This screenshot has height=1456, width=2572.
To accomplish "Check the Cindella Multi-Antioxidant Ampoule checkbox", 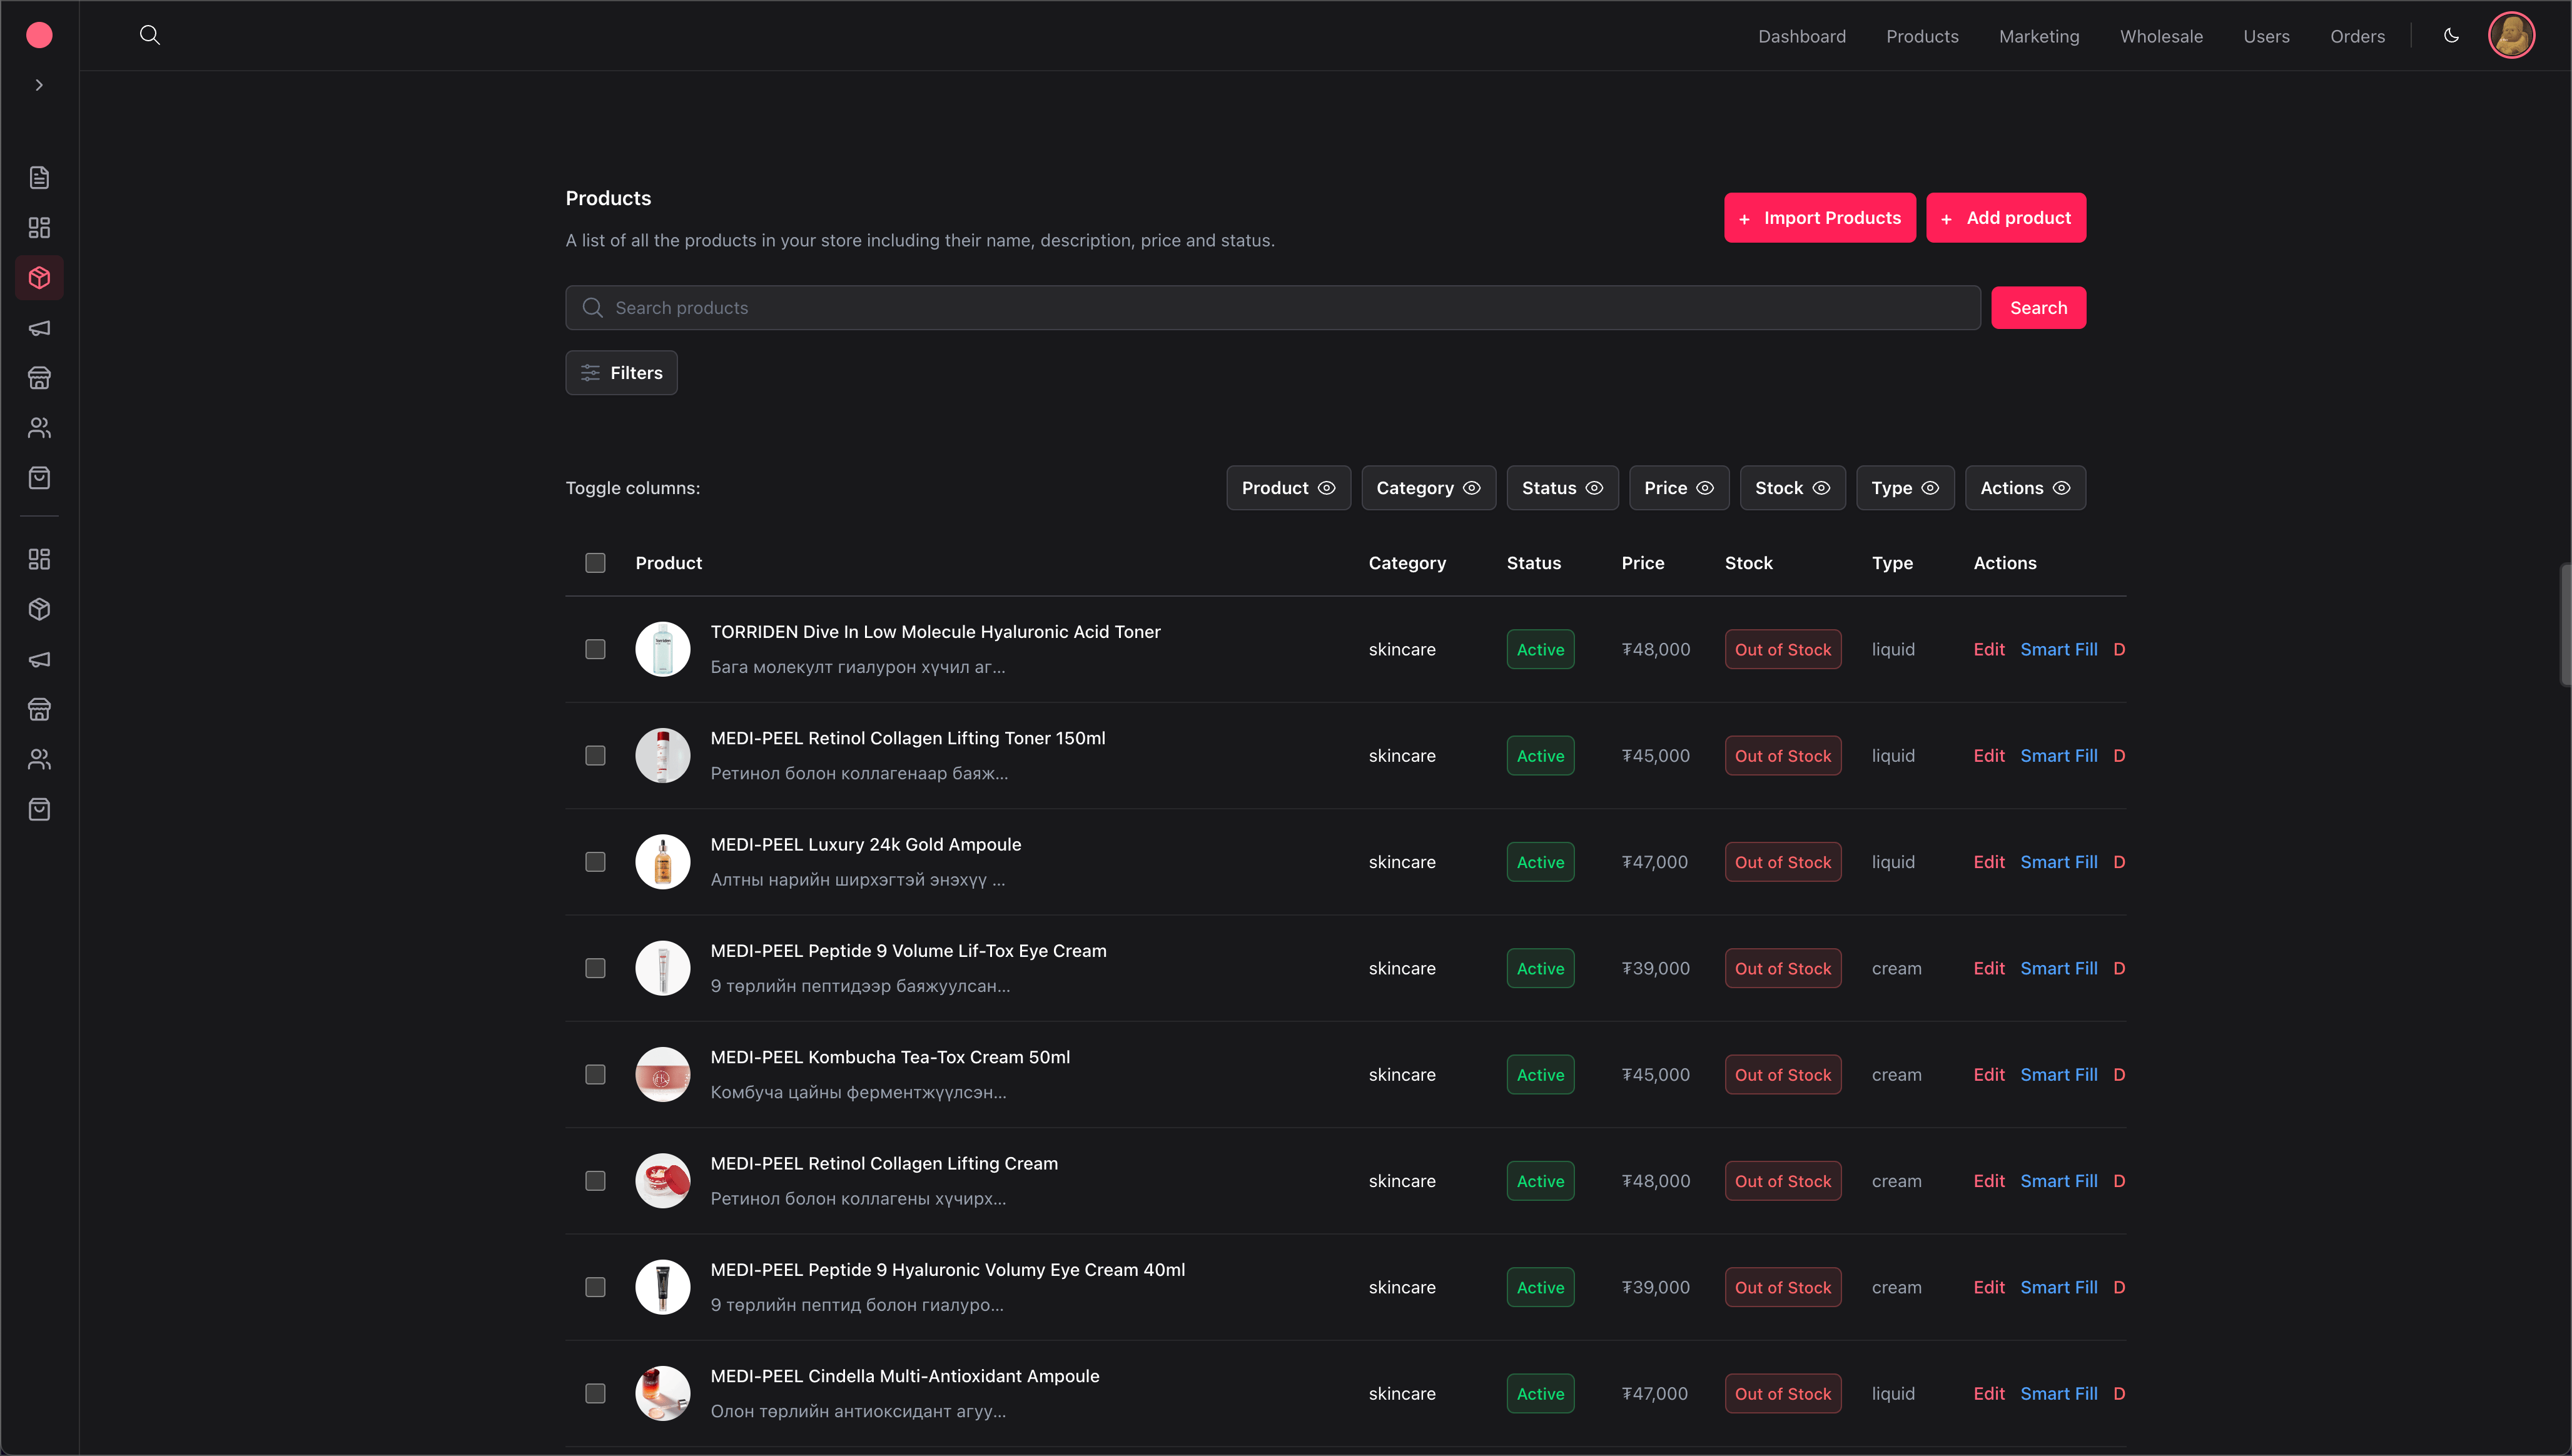I will click(595, 1394).
